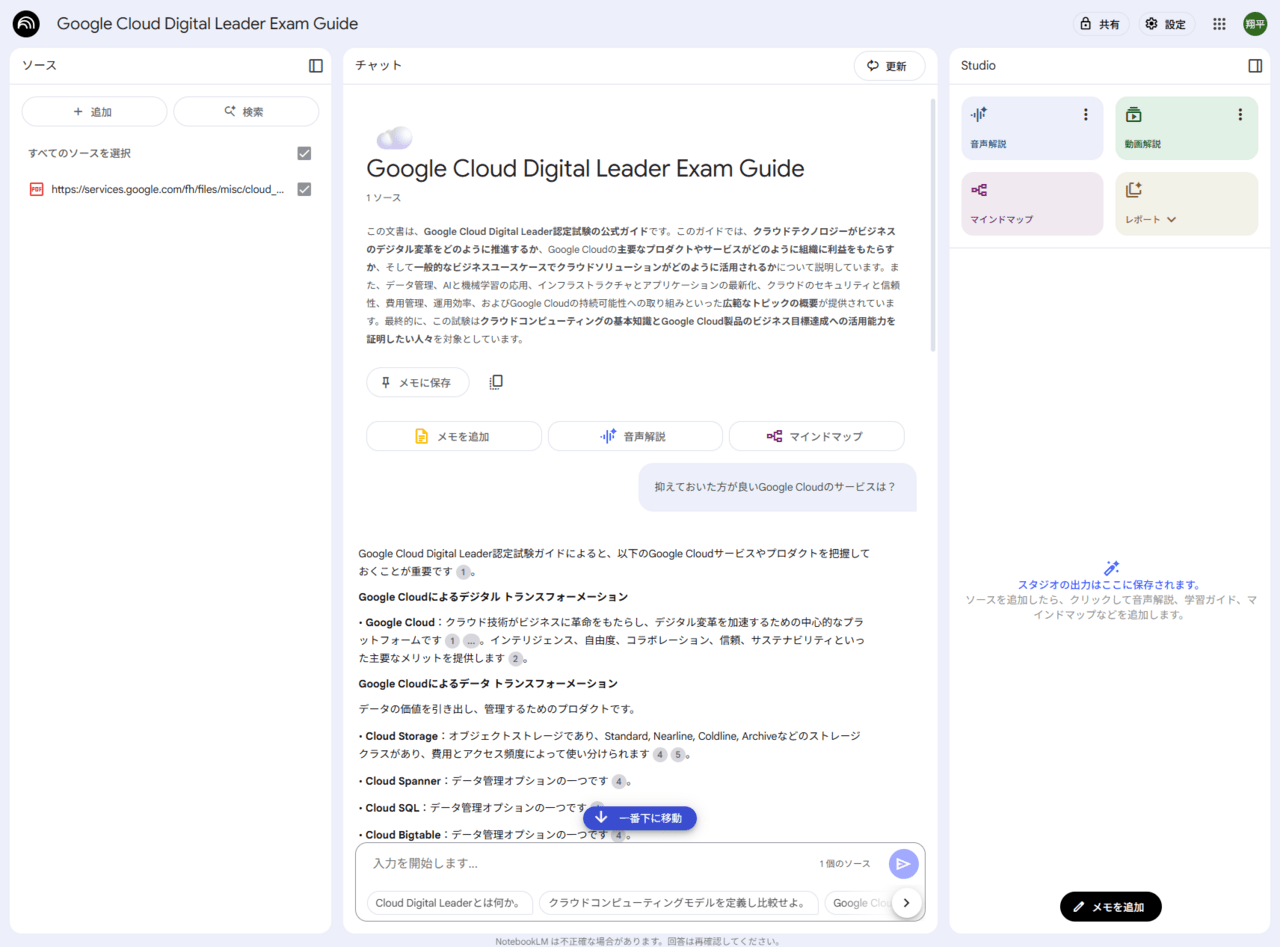Click the 共有 share button
Image resolution: width=1280 pixels, height=947 pixels.
click(1101, 24)
